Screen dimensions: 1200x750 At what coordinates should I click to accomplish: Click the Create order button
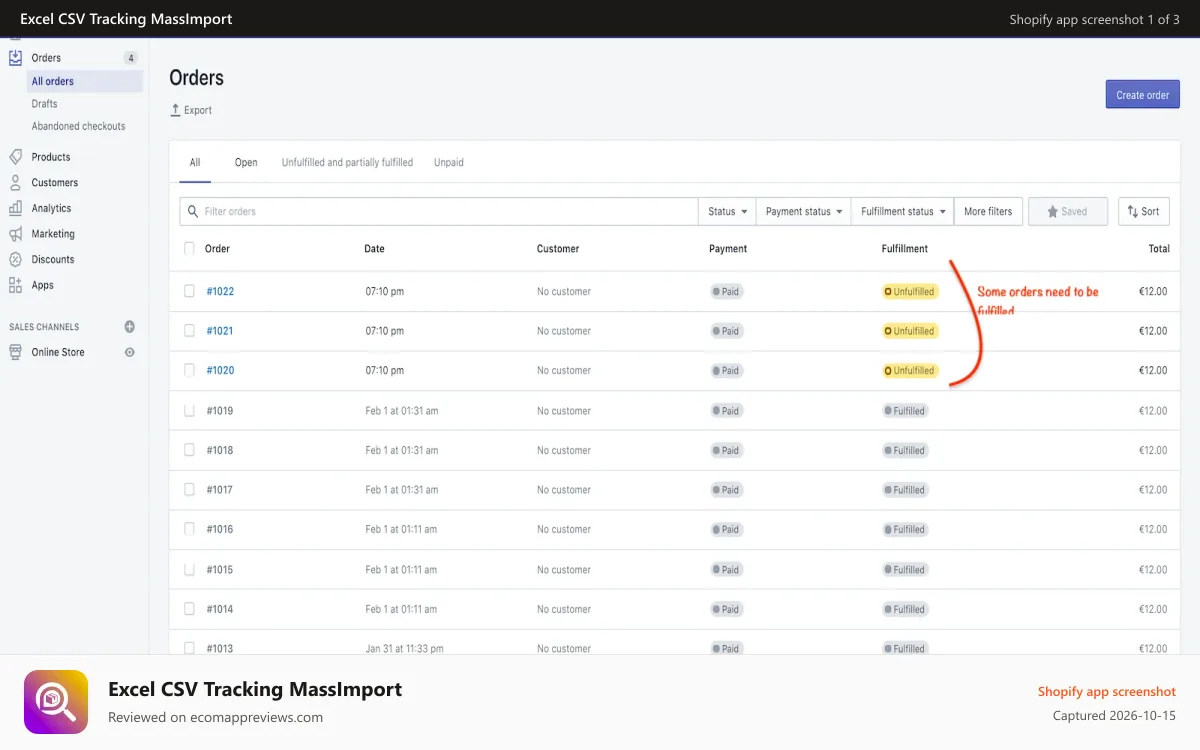tap(1142, 95)
